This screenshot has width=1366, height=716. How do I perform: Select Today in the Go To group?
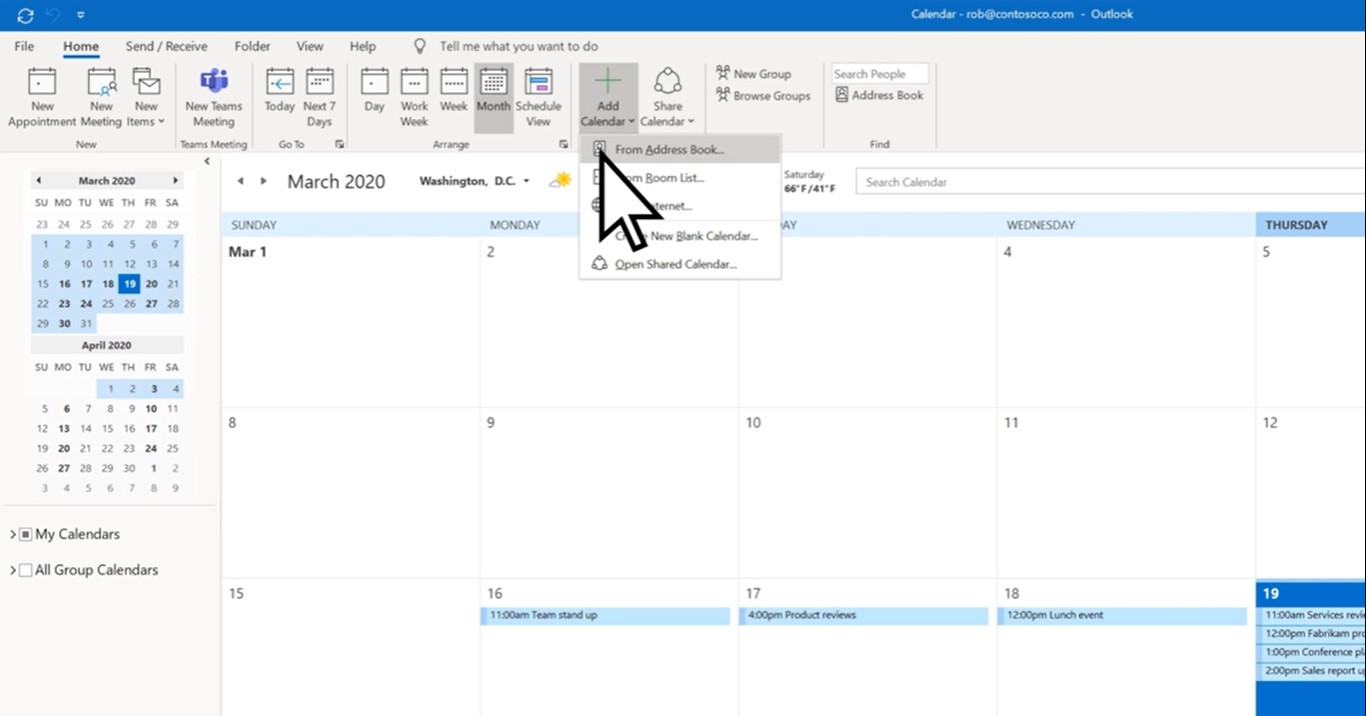pyautogui.click(x=279, y=95)
